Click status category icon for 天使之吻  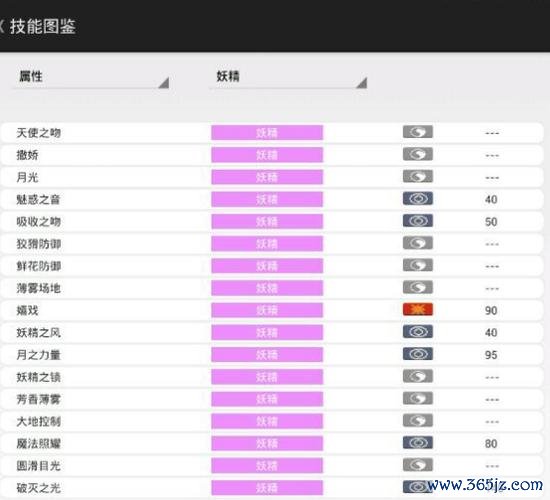(417, 132)
